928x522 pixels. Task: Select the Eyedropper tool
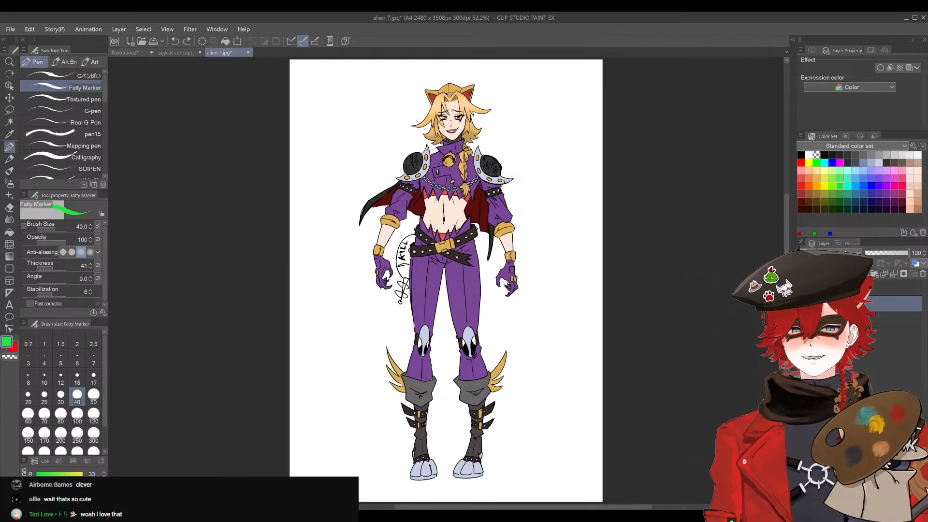[9, 134]
